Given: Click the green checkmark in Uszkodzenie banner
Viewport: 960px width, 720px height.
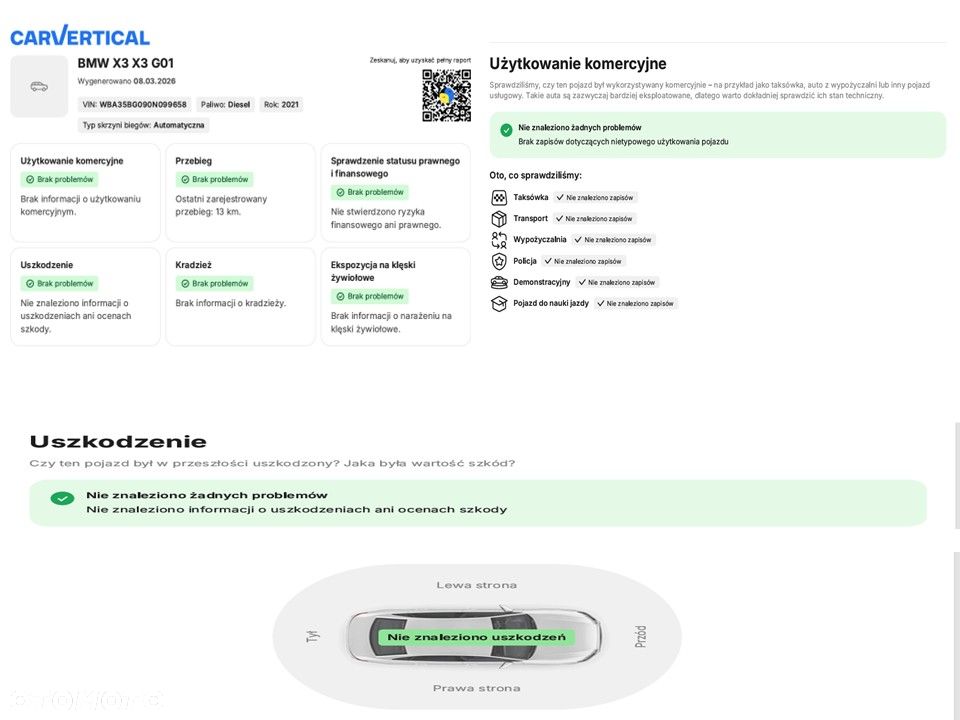Looking at the screenshot, I should (x=62, y=498).
